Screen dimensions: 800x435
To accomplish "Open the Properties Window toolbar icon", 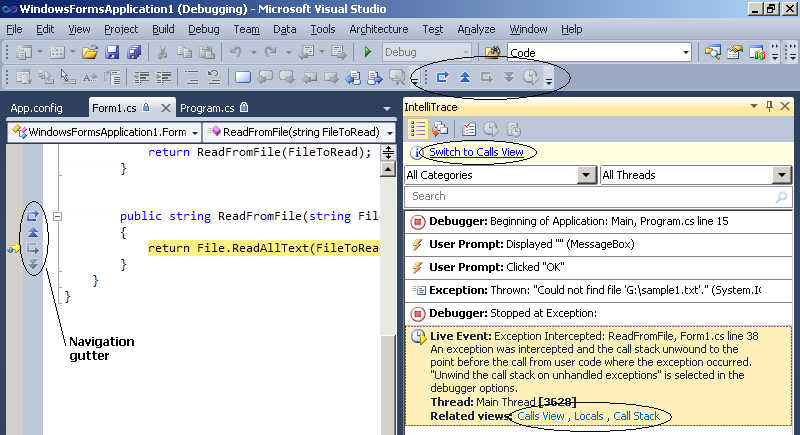I will tap(734, 52).
